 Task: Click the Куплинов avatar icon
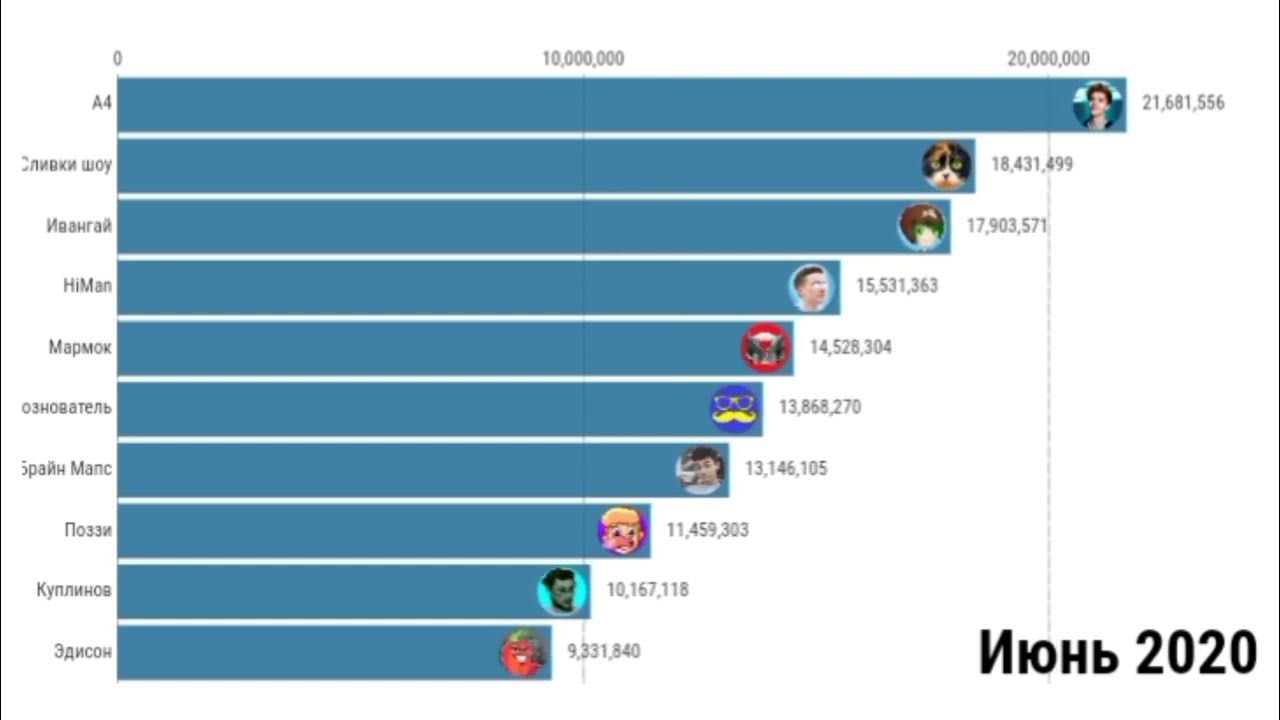click(x=562, y=591)
